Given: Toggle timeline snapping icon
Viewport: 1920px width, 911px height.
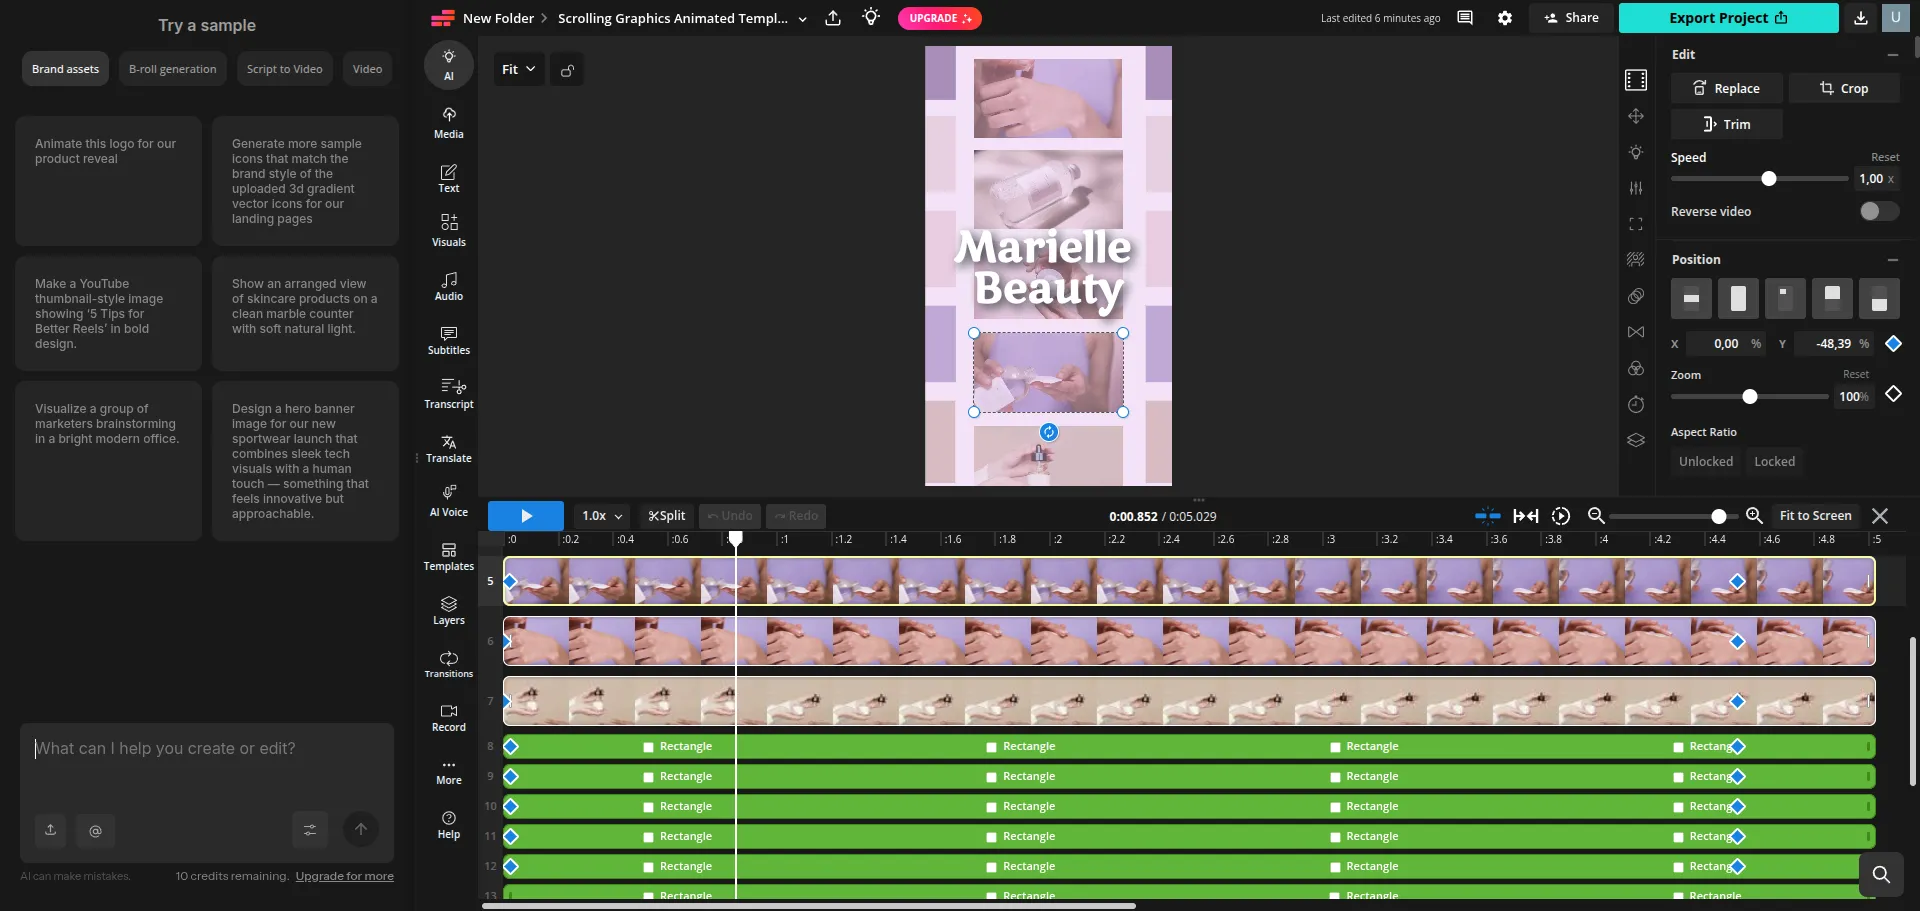Looking at the screenshot, I should coord(1487,516).
